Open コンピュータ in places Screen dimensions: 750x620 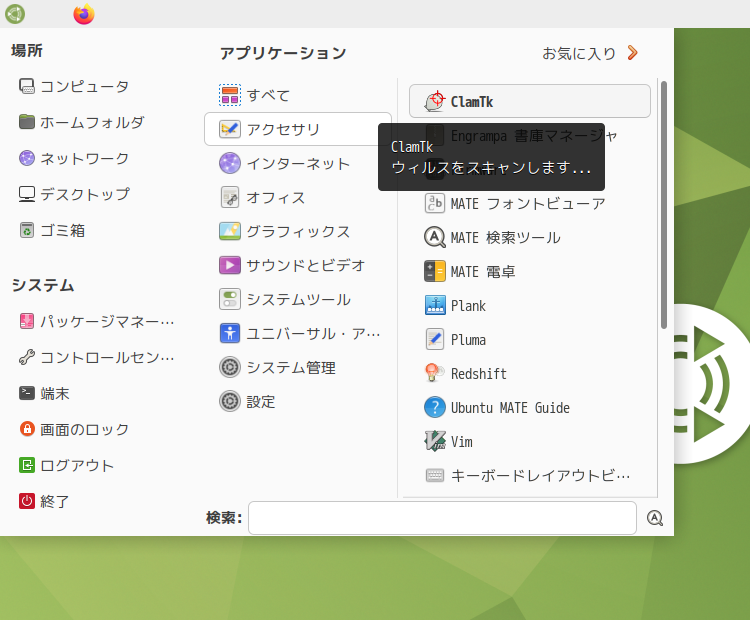(x=74, y=87)
